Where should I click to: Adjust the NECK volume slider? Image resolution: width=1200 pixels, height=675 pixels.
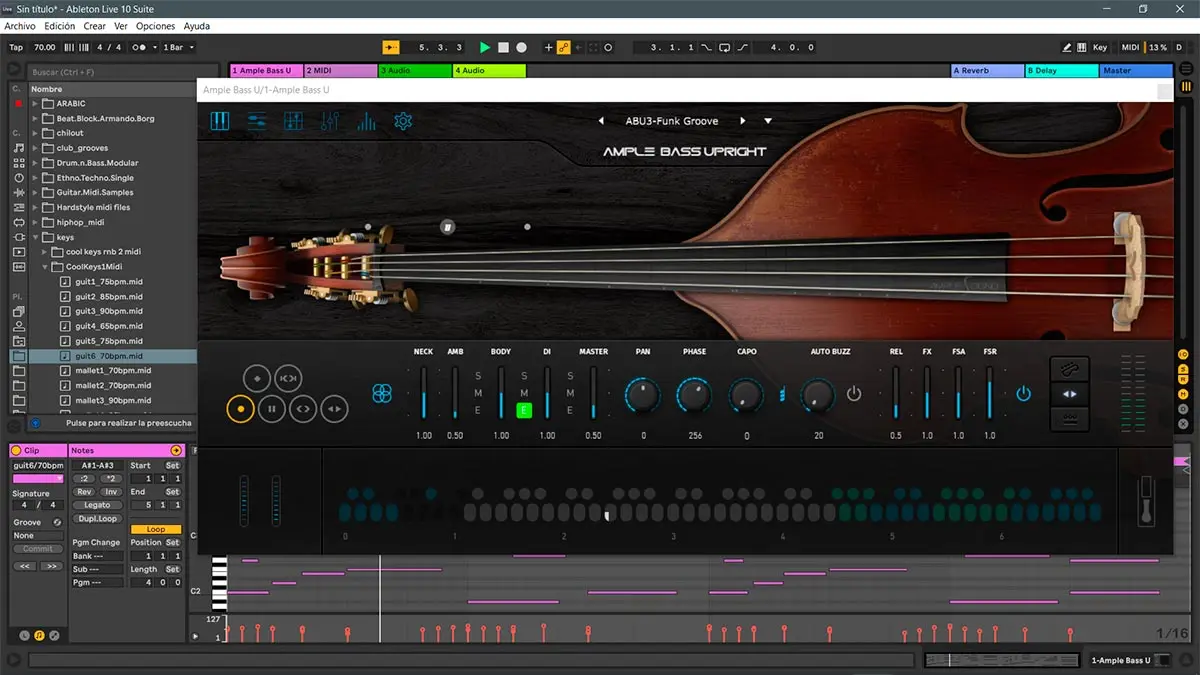tap(424, 392)
